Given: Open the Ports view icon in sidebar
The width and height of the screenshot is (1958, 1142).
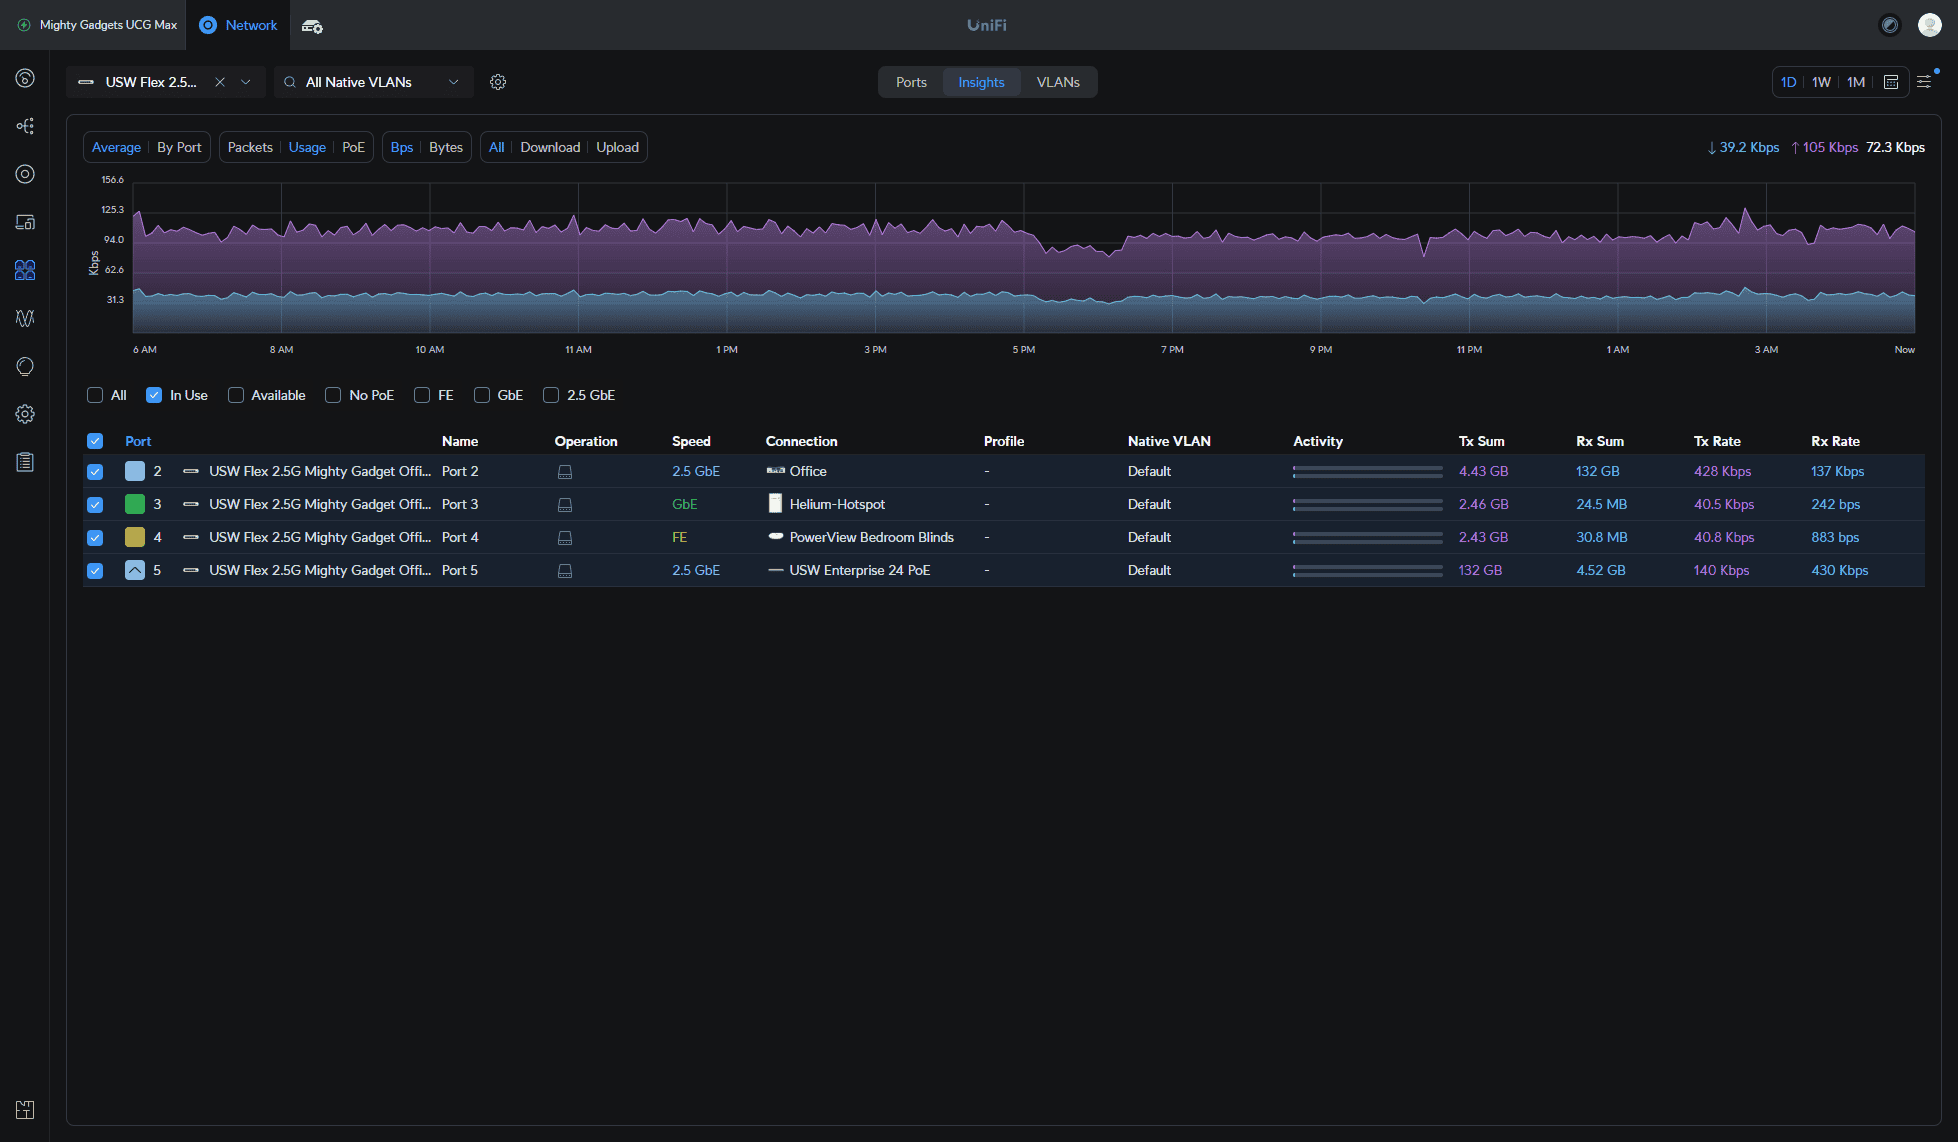Looking at the screenshot, I should click(x=25, y=270).
